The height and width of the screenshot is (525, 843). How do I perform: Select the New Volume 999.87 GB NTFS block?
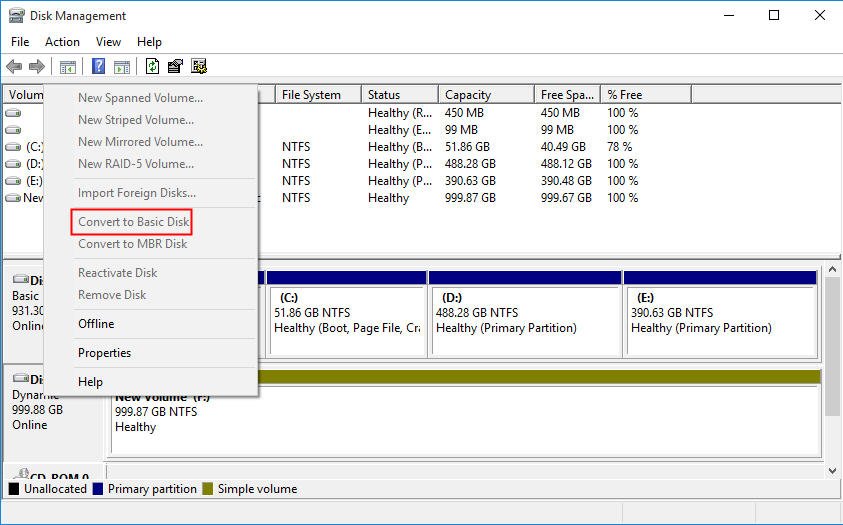(466, 419)
